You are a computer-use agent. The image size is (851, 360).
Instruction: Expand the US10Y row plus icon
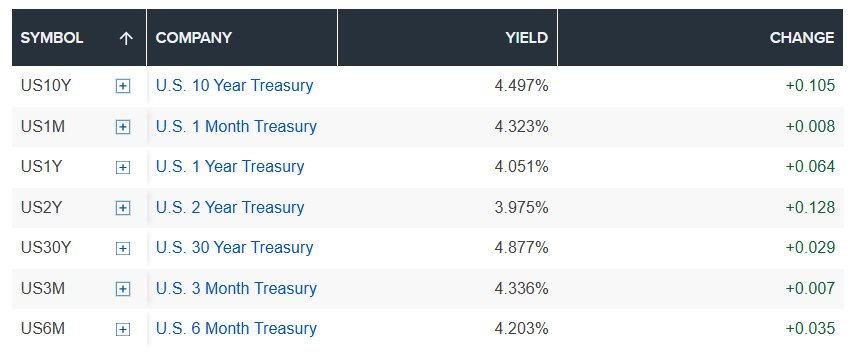tap(123, 86)
